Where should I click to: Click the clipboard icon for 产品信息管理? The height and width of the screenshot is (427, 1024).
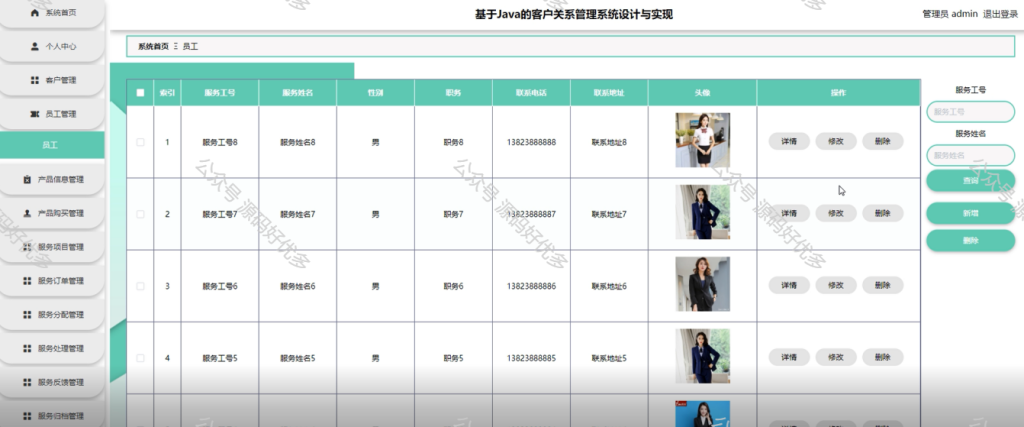pyautogui.click(x=27, y=180)
